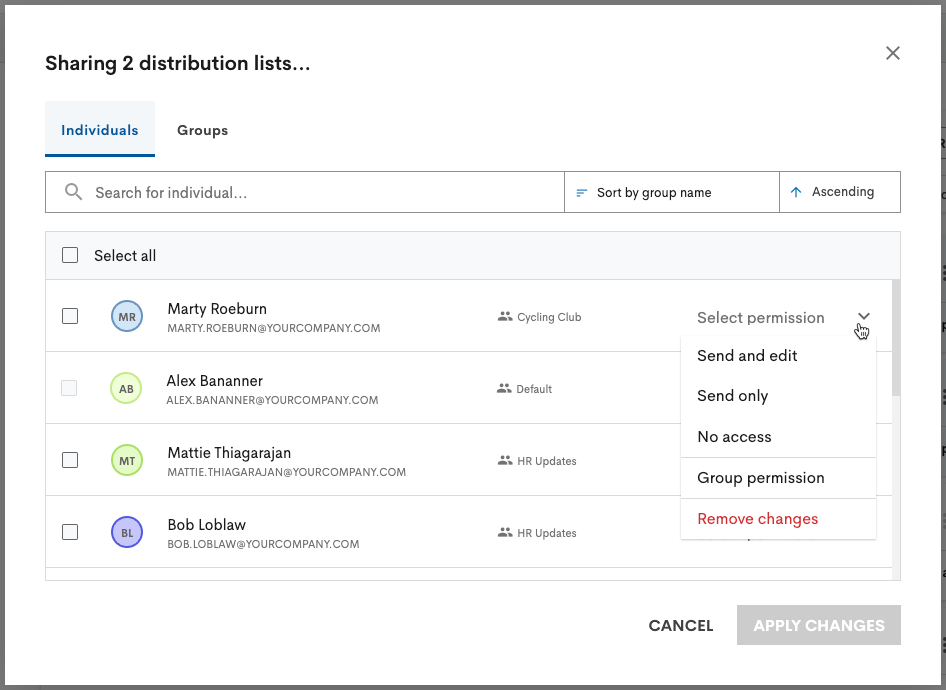946x690 pixels.
Task: Click the MR avatar for Marty Roeburn
Action: (x=127, y=316)
